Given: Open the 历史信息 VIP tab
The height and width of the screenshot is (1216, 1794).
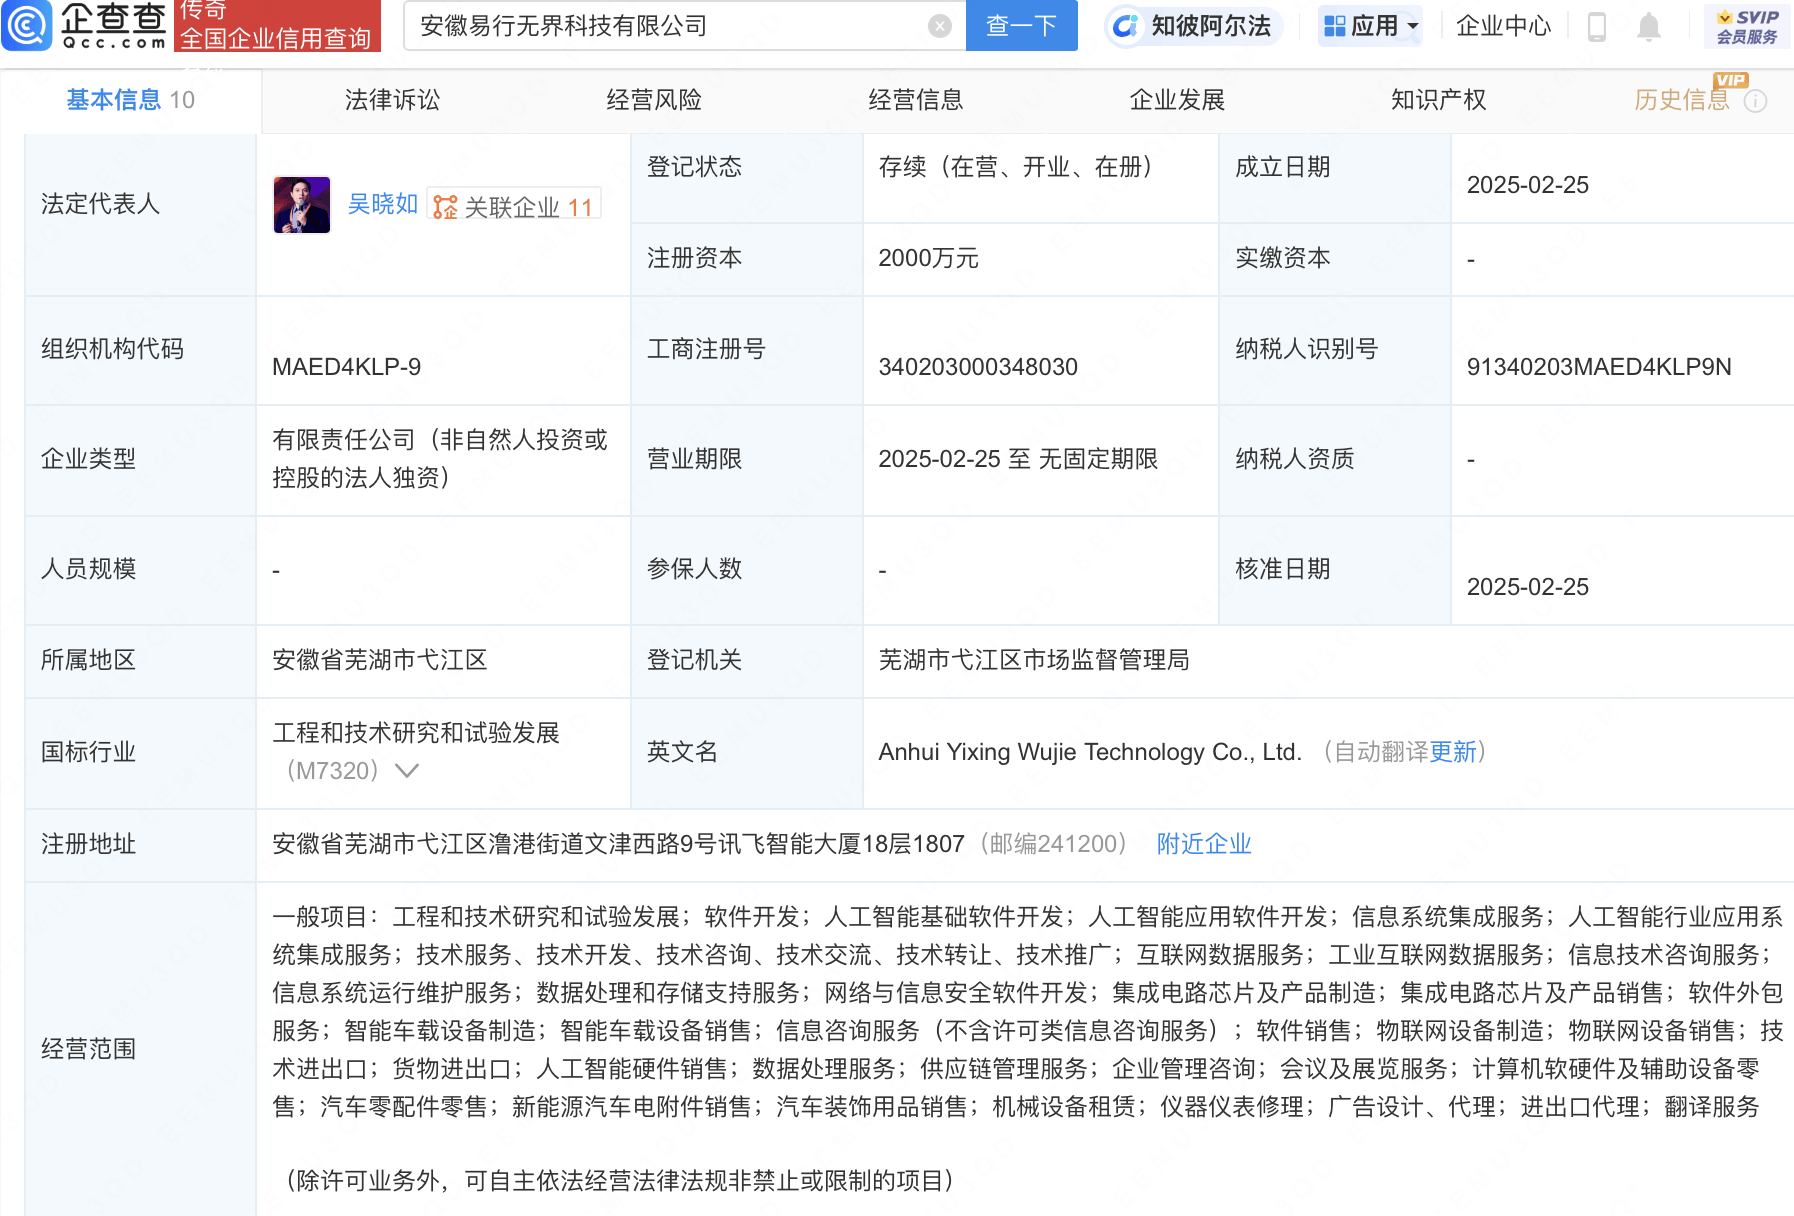Looking at the screenshot, I should (x=1682, y=100).
